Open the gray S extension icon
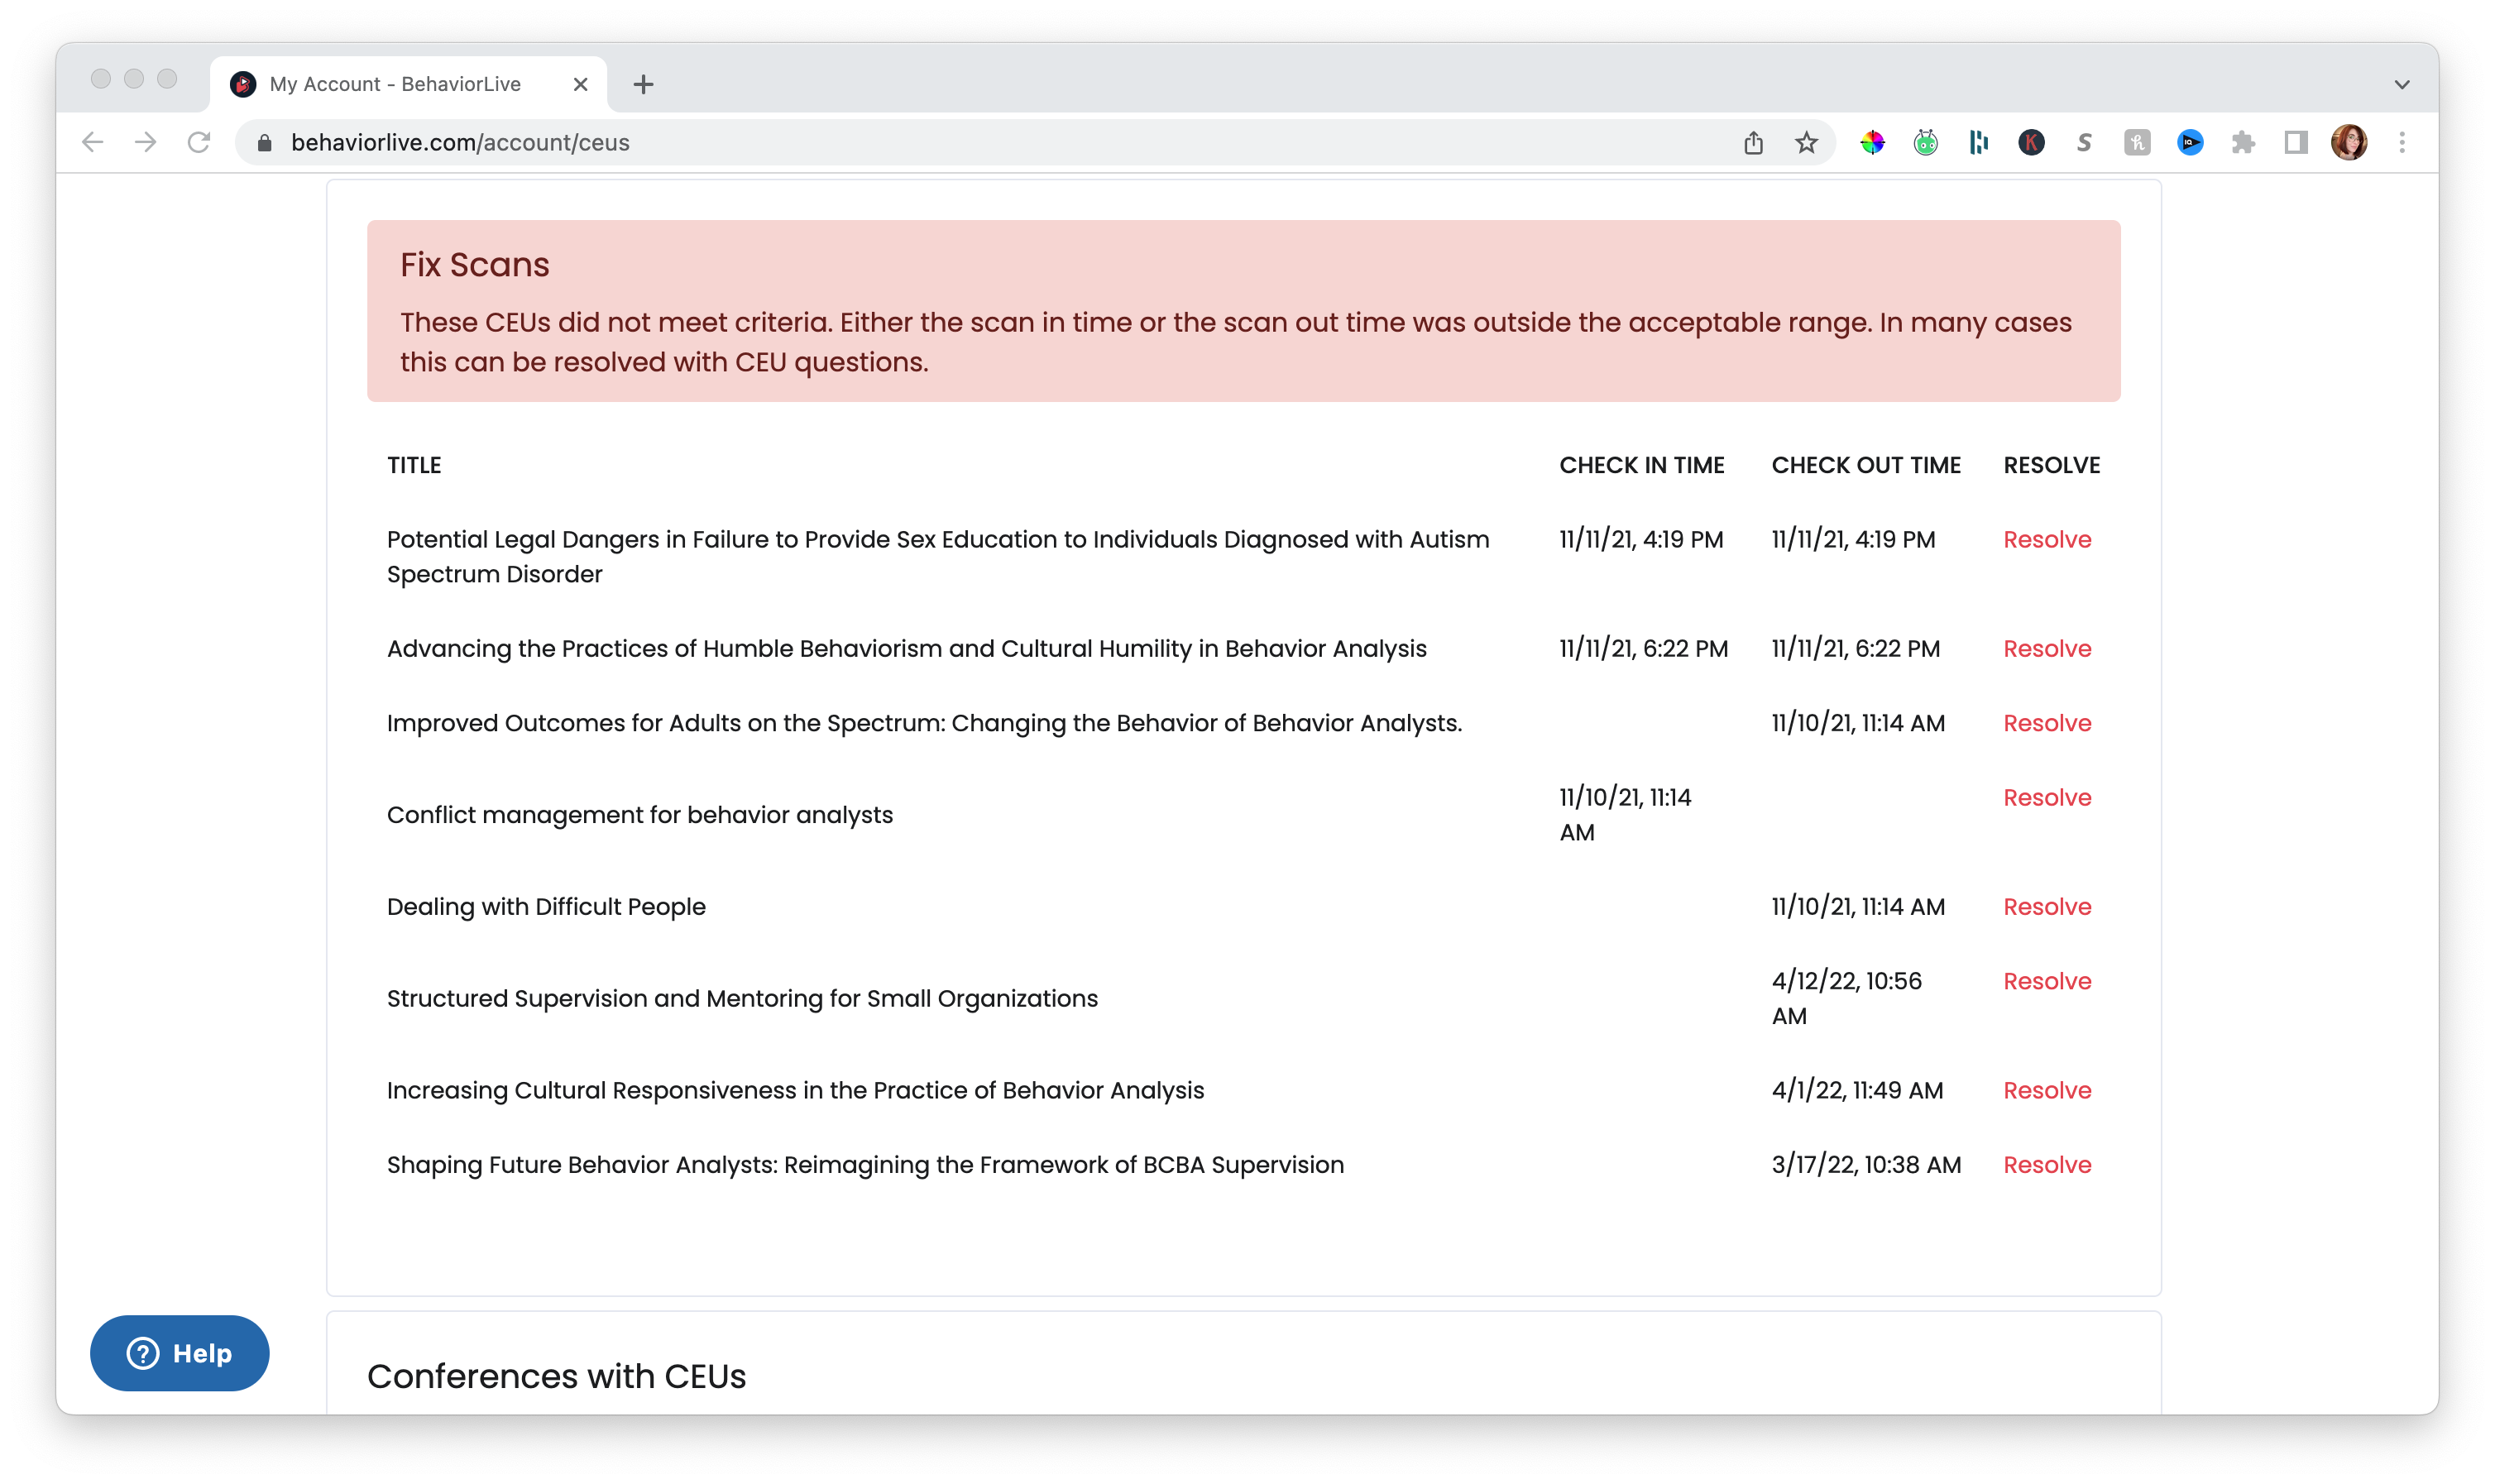 pyautogui.click(x=2084, y=142)
